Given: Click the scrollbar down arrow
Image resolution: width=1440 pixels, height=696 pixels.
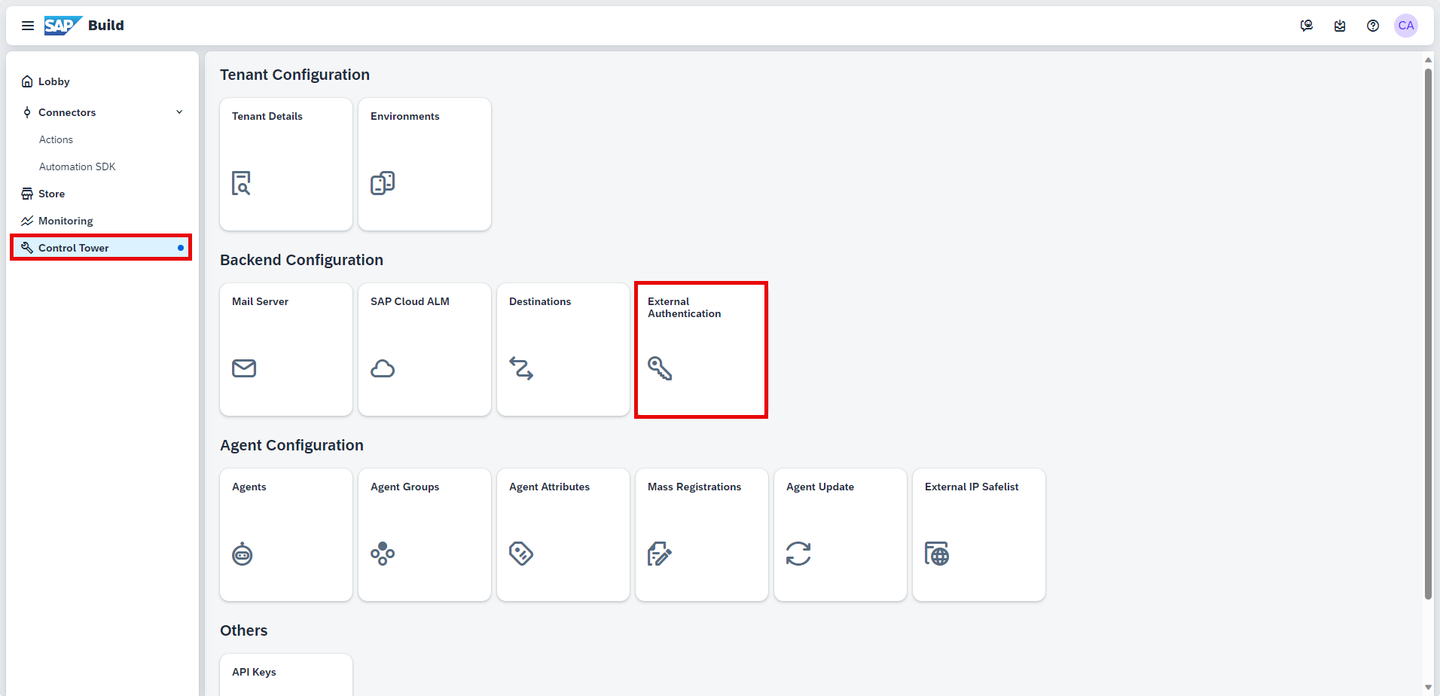Looking at the screenshot, I should [1428, 688].
